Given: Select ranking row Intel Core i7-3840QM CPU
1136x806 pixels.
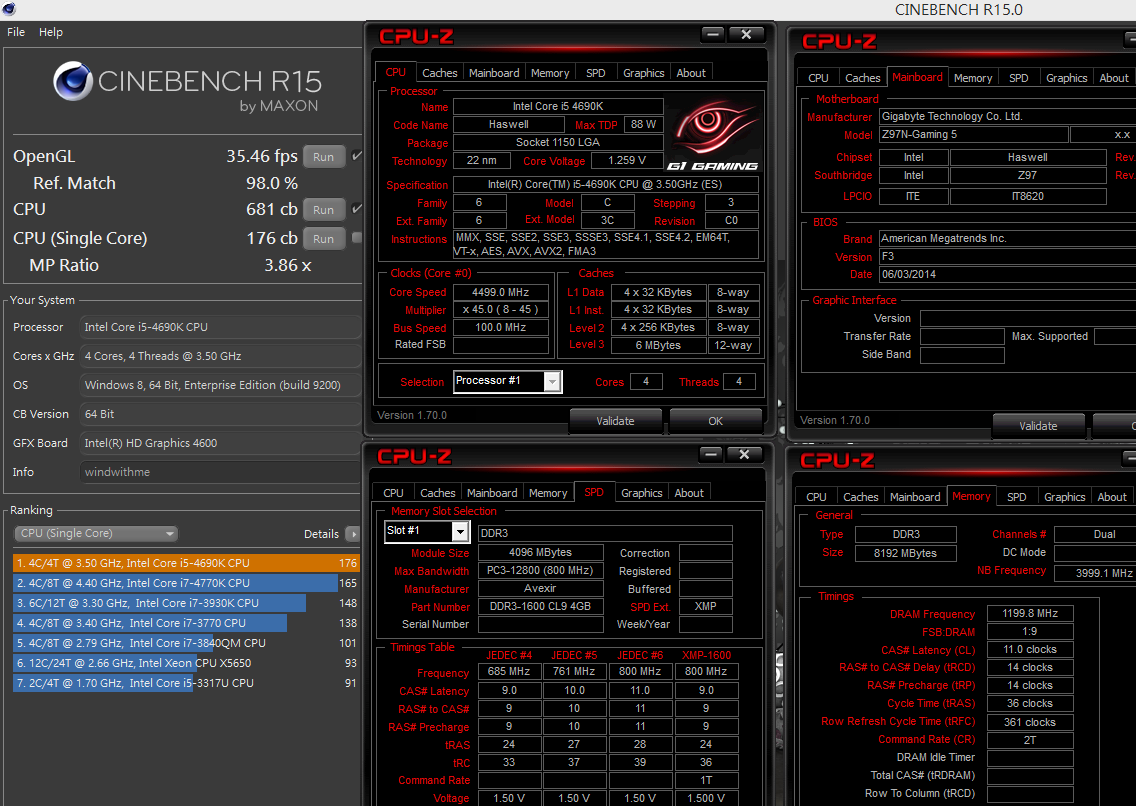Looking at the screenshot, I should click(186, 642).
